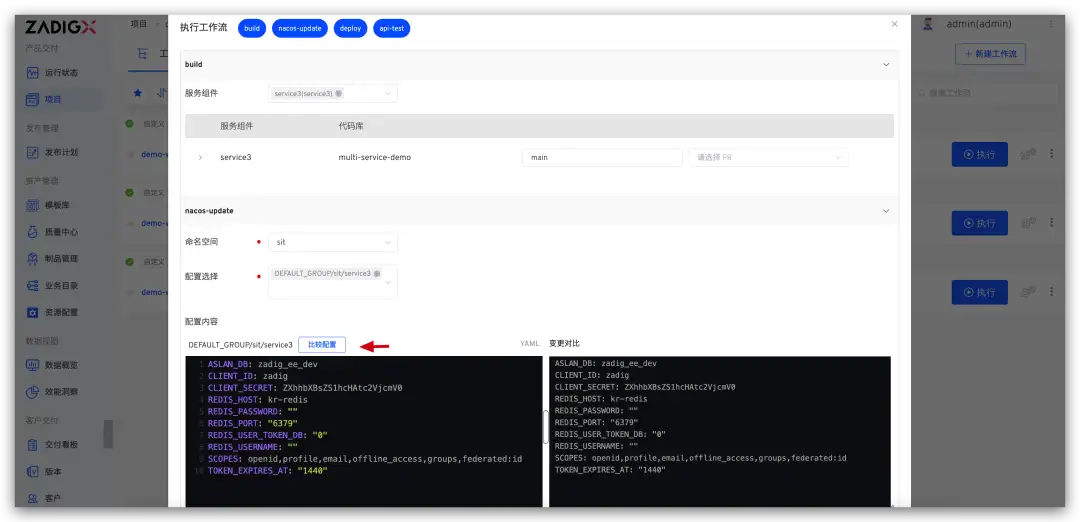Click the blue star favorites icon

click(138, 92)
